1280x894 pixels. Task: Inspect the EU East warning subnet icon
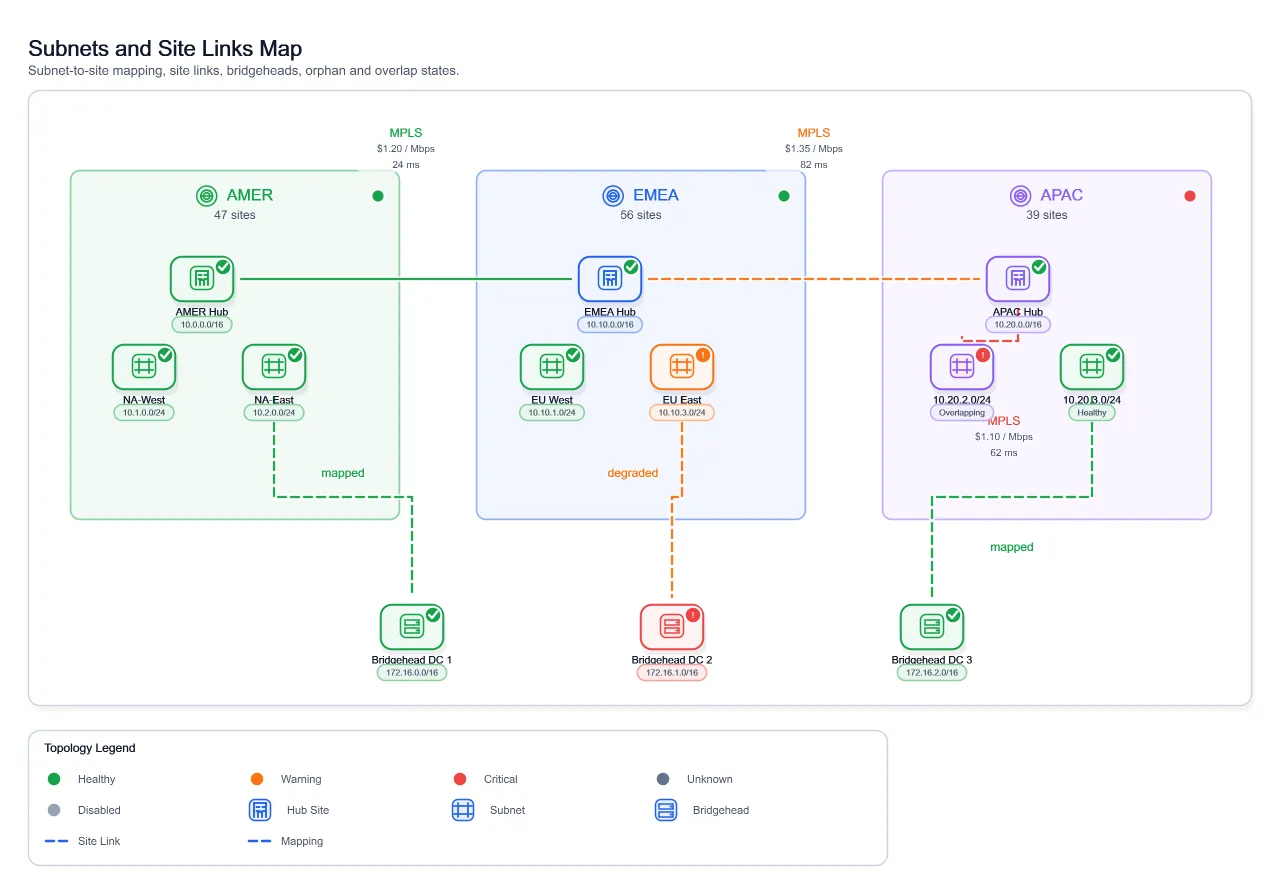click(x=682, y=367)
